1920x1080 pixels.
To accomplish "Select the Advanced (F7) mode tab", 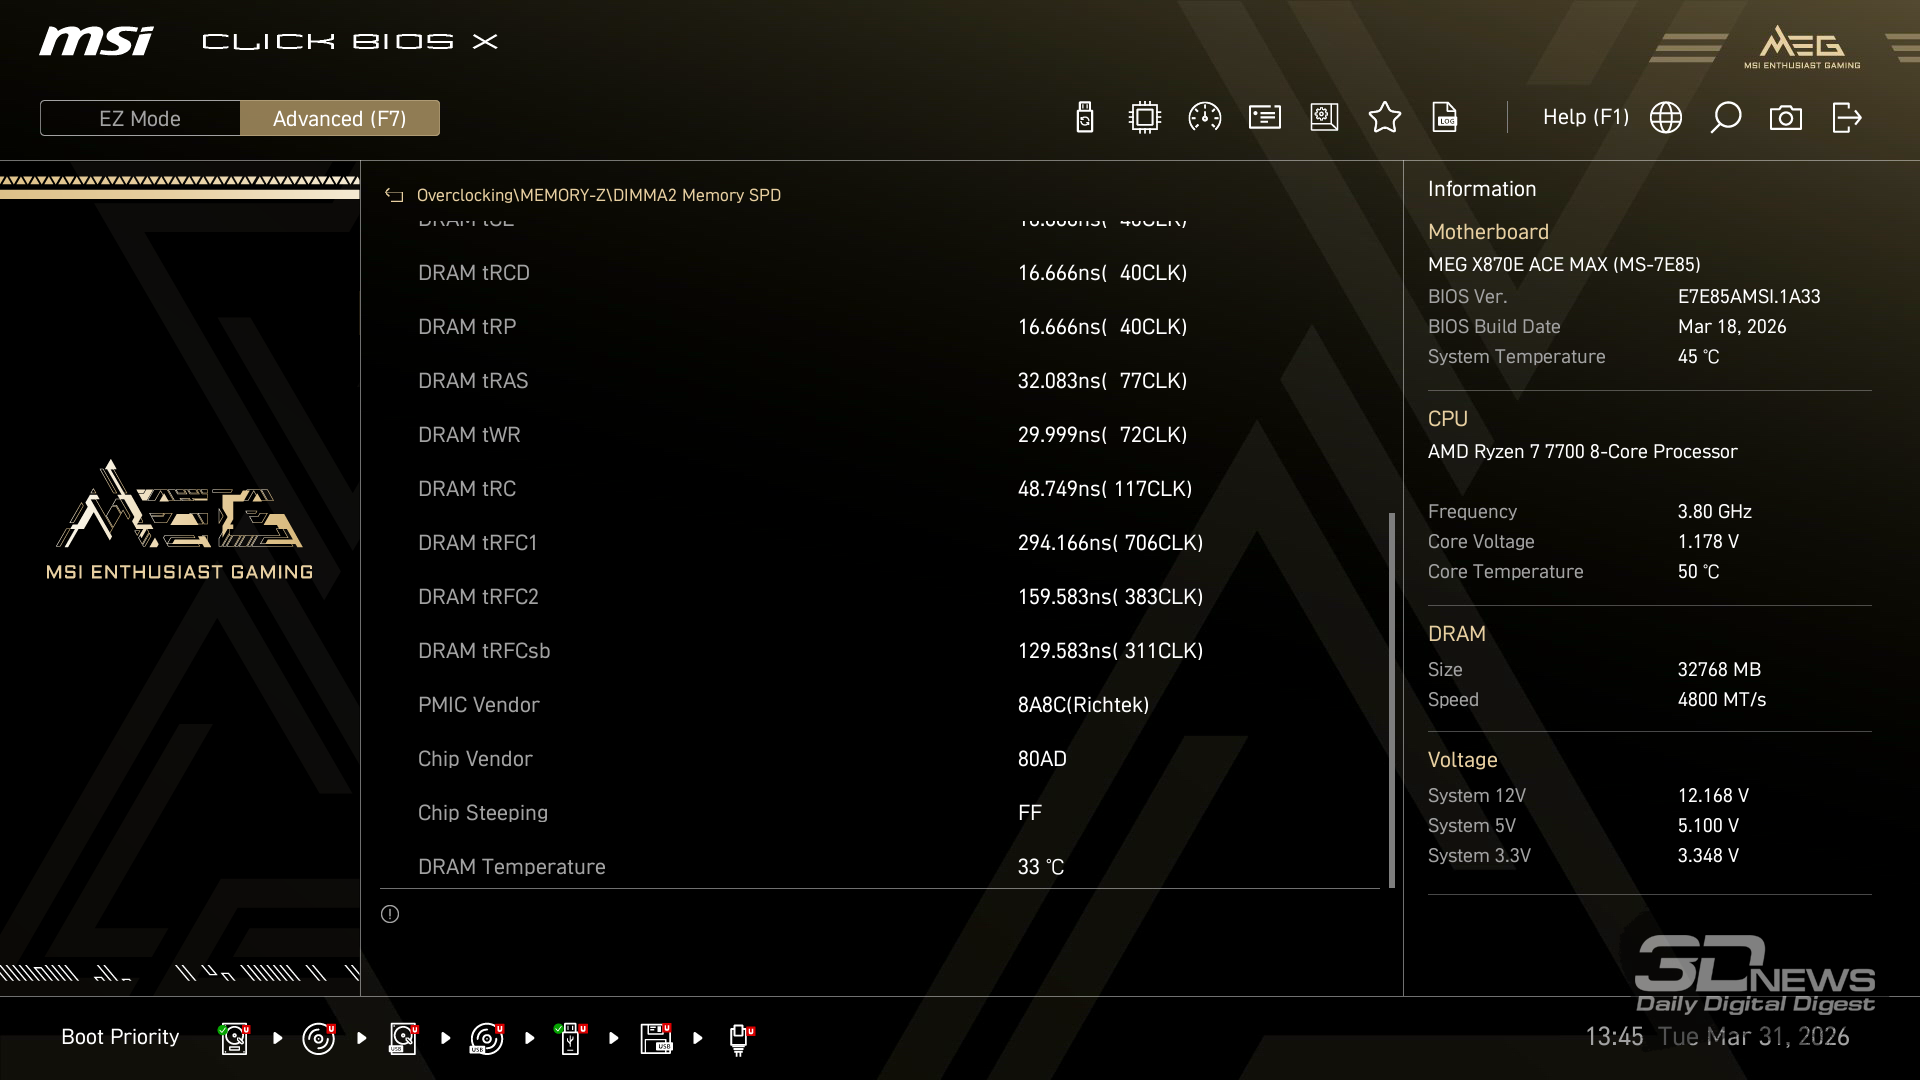I will pos(339,118).
